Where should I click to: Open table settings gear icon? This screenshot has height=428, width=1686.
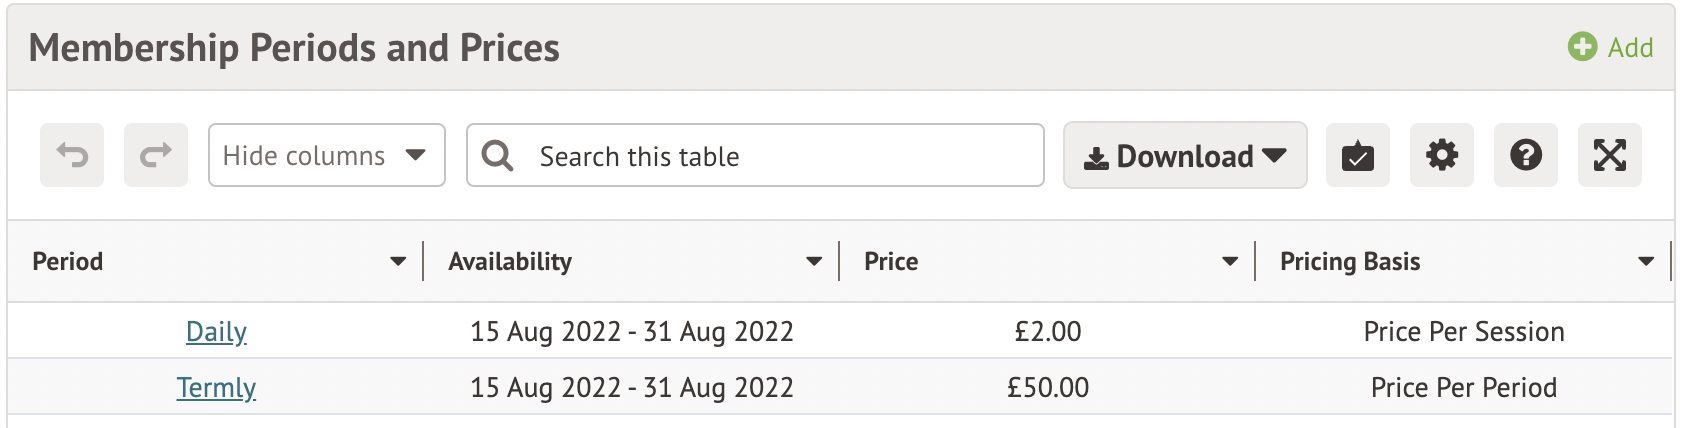(1441, 155)
